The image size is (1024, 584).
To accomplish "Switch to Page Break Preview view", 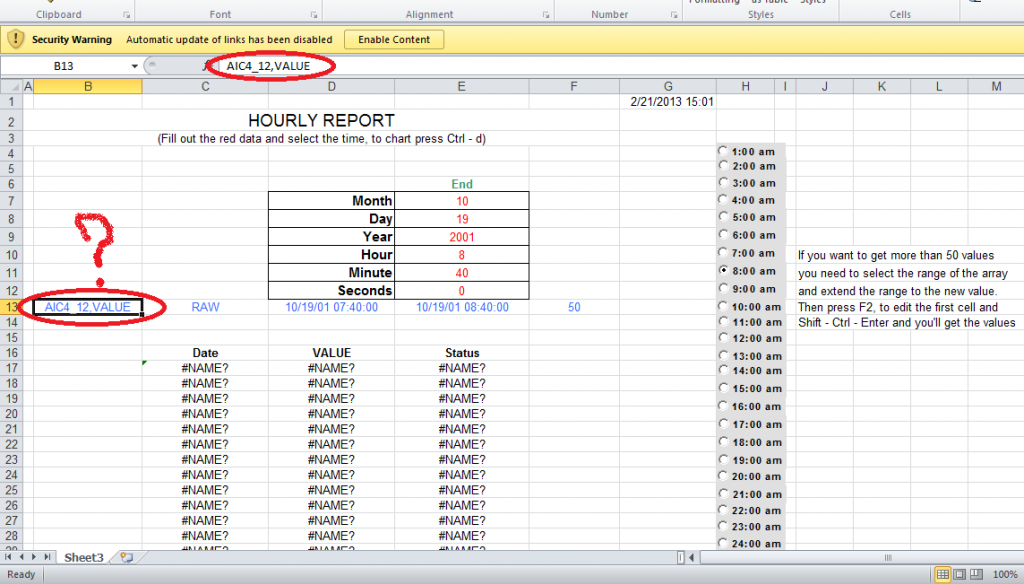I will coord(976,575).
